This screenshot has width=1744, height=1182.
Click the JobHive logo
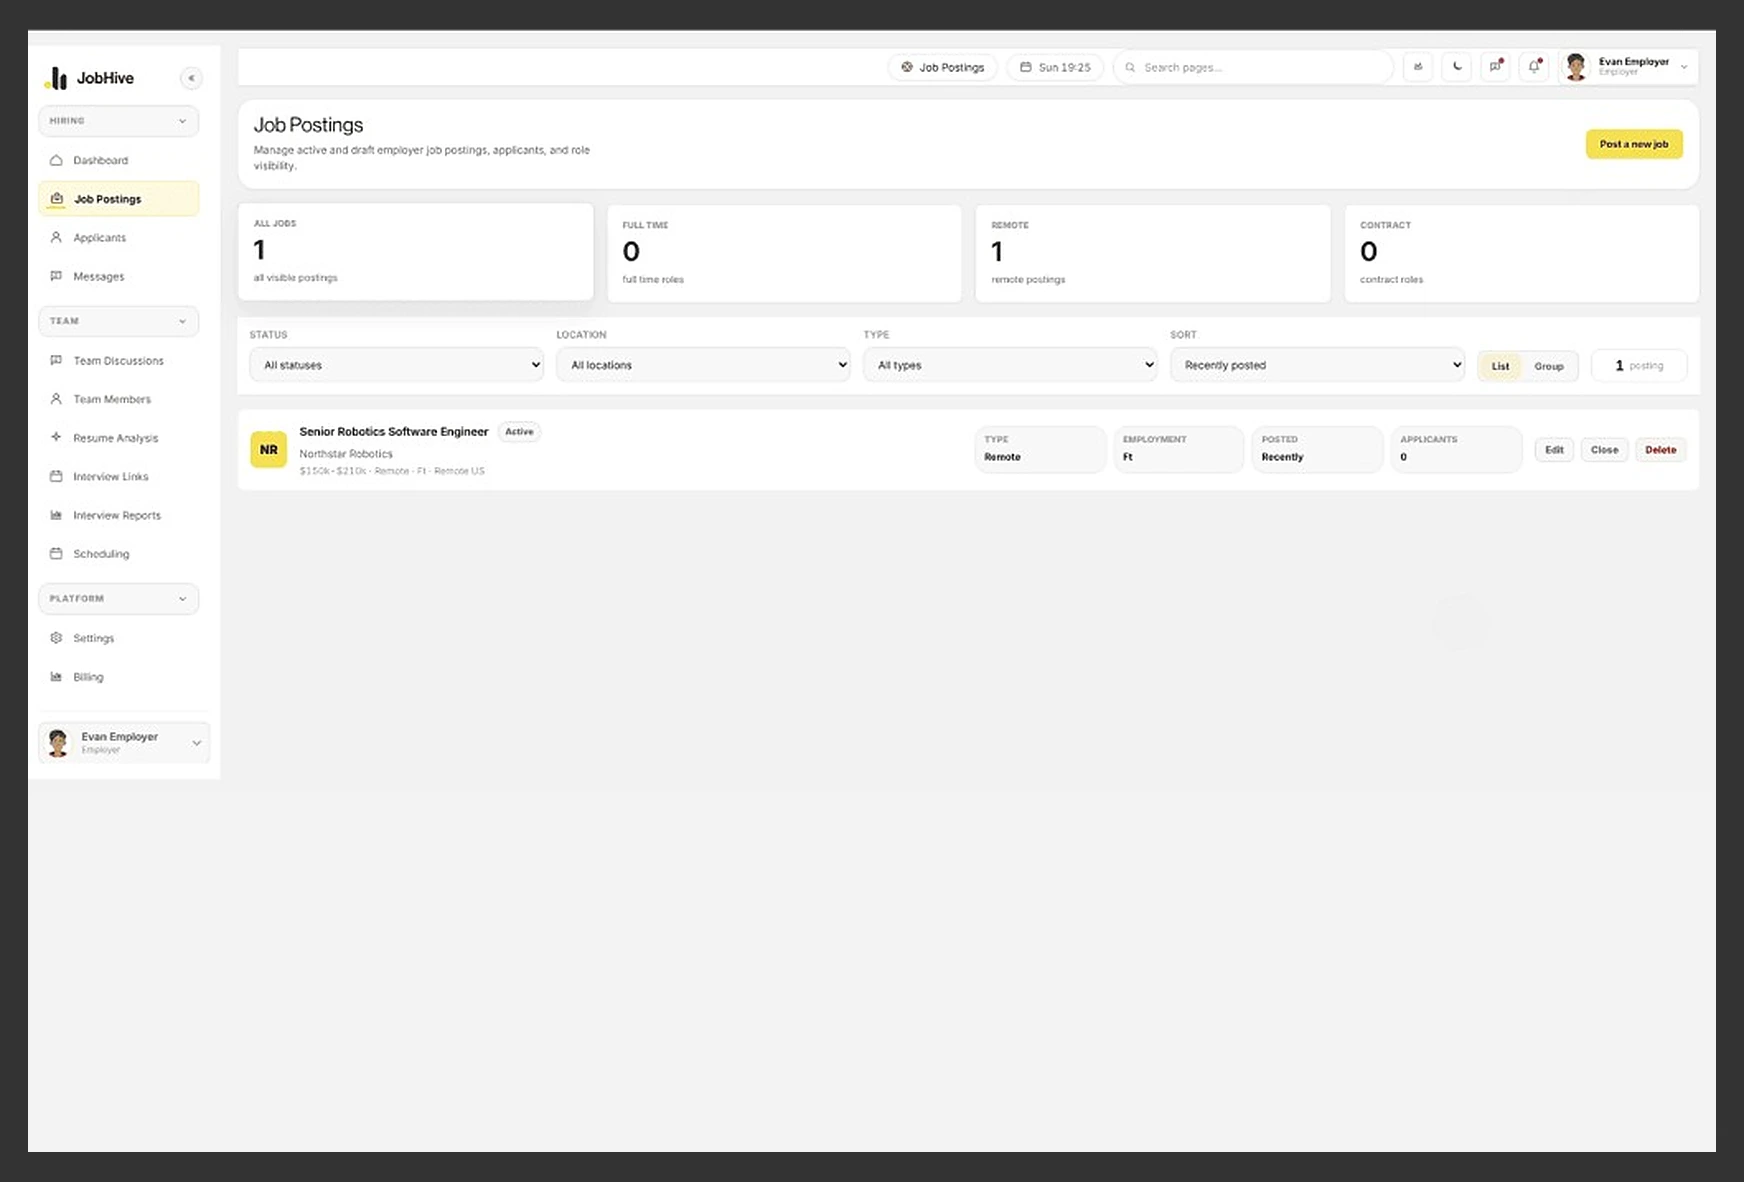(x=89, y=78)
